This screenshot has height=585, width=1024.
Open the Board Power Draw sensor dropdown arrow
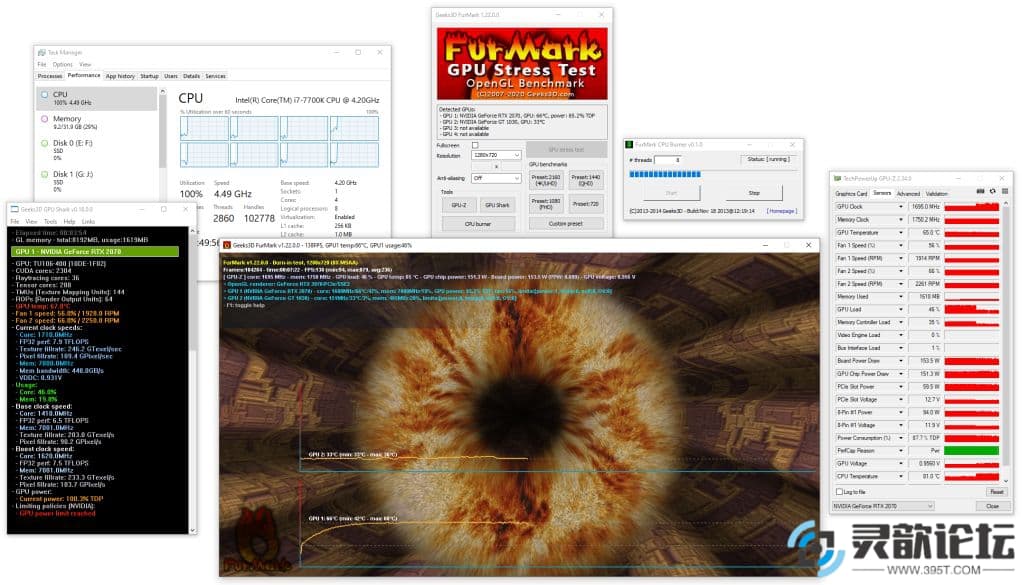pos(901,361)
